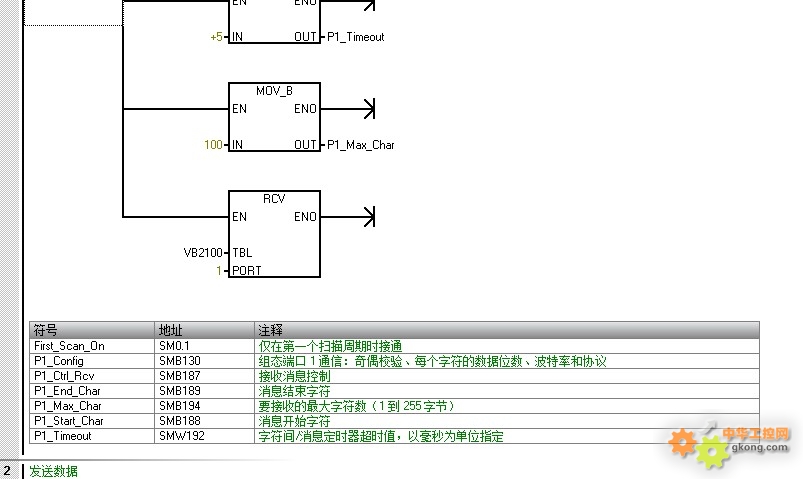Image resolution: width=803 pixels, height=479 pixels.
Task: Select the 字符间/消息定时器超时值 comment cell
Action: click(507, 436)
